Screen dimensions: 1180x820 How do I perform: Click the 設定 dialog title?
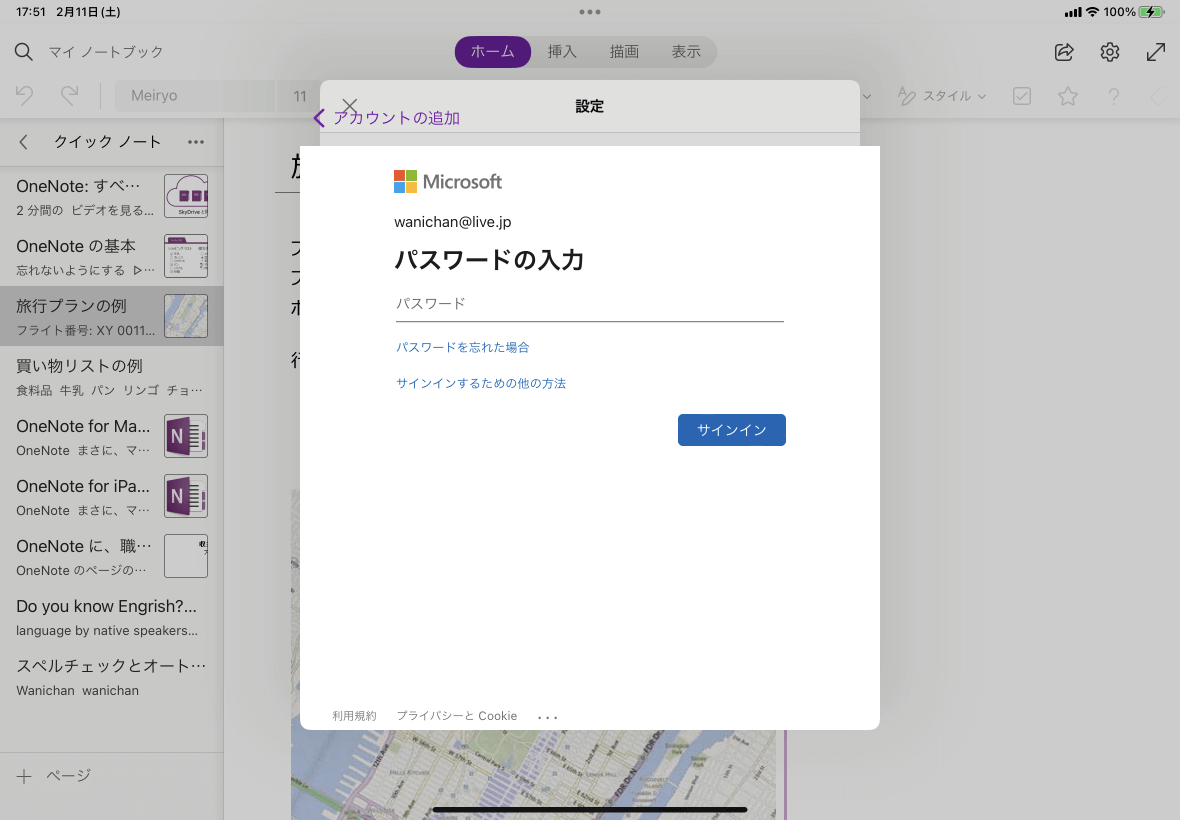click(x=590, y=106)
